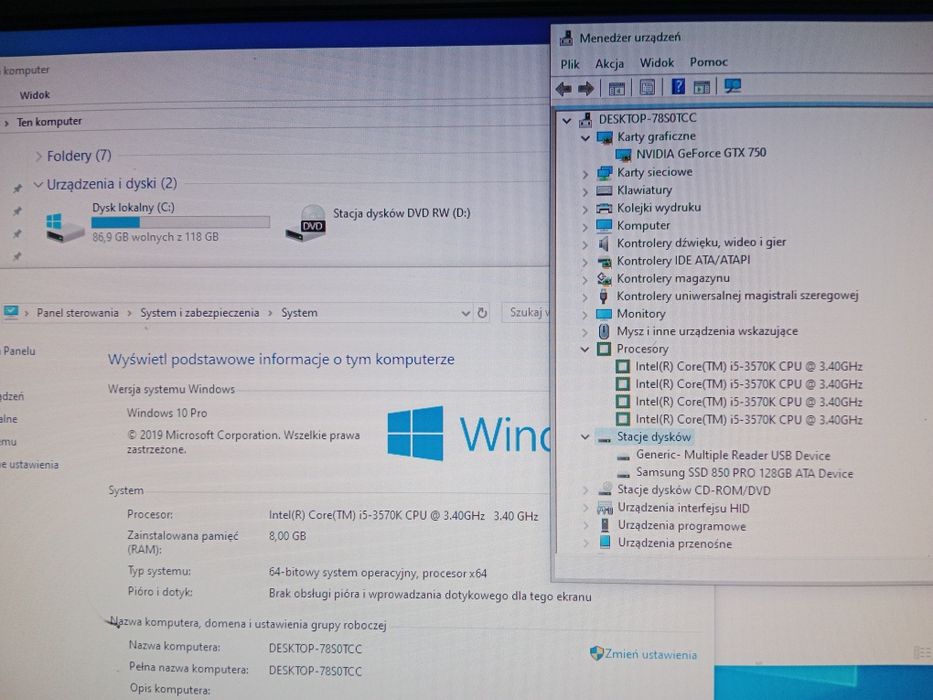Click the refresh icon in System address bar
The height and width of the screenshot is (700, 933).
pyautogui.click(x=482, y=312)
